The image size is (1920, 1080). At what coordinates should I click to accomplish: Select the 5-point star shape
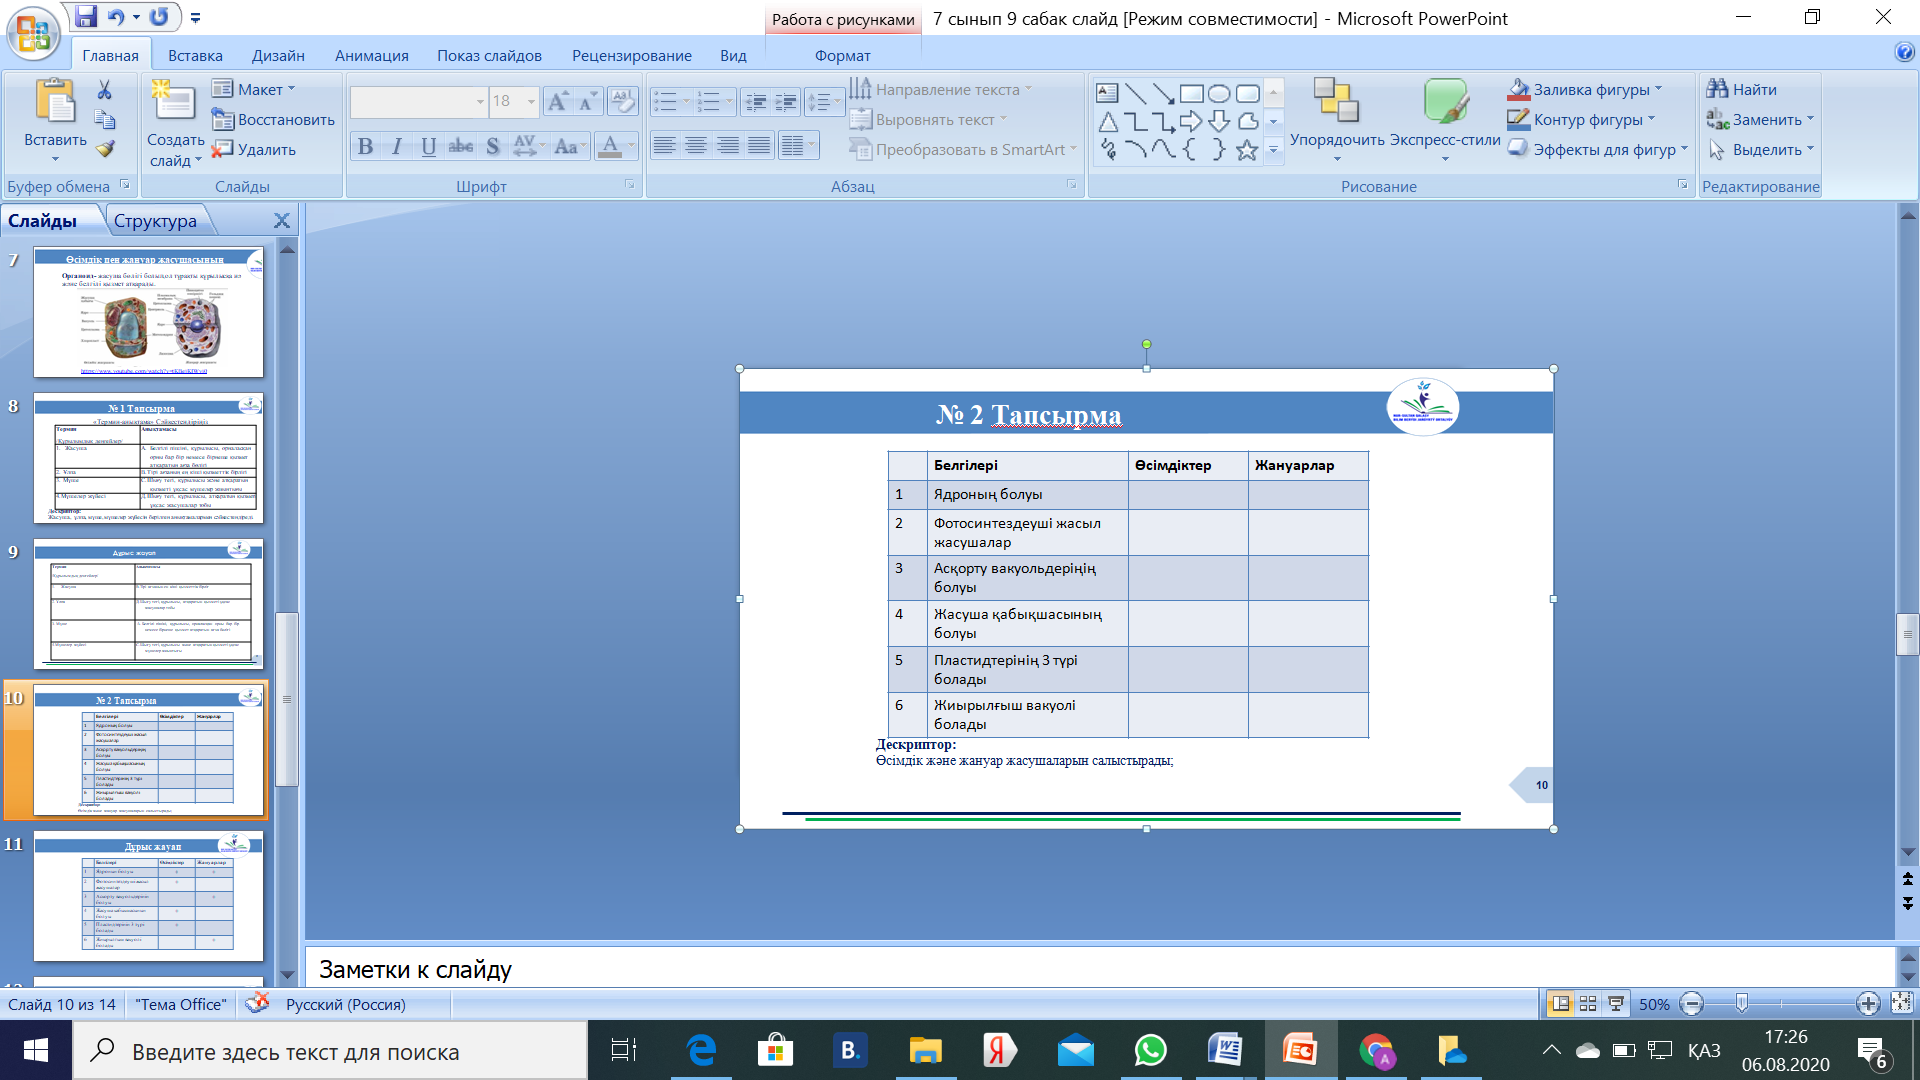click(x=1246, y=150)
